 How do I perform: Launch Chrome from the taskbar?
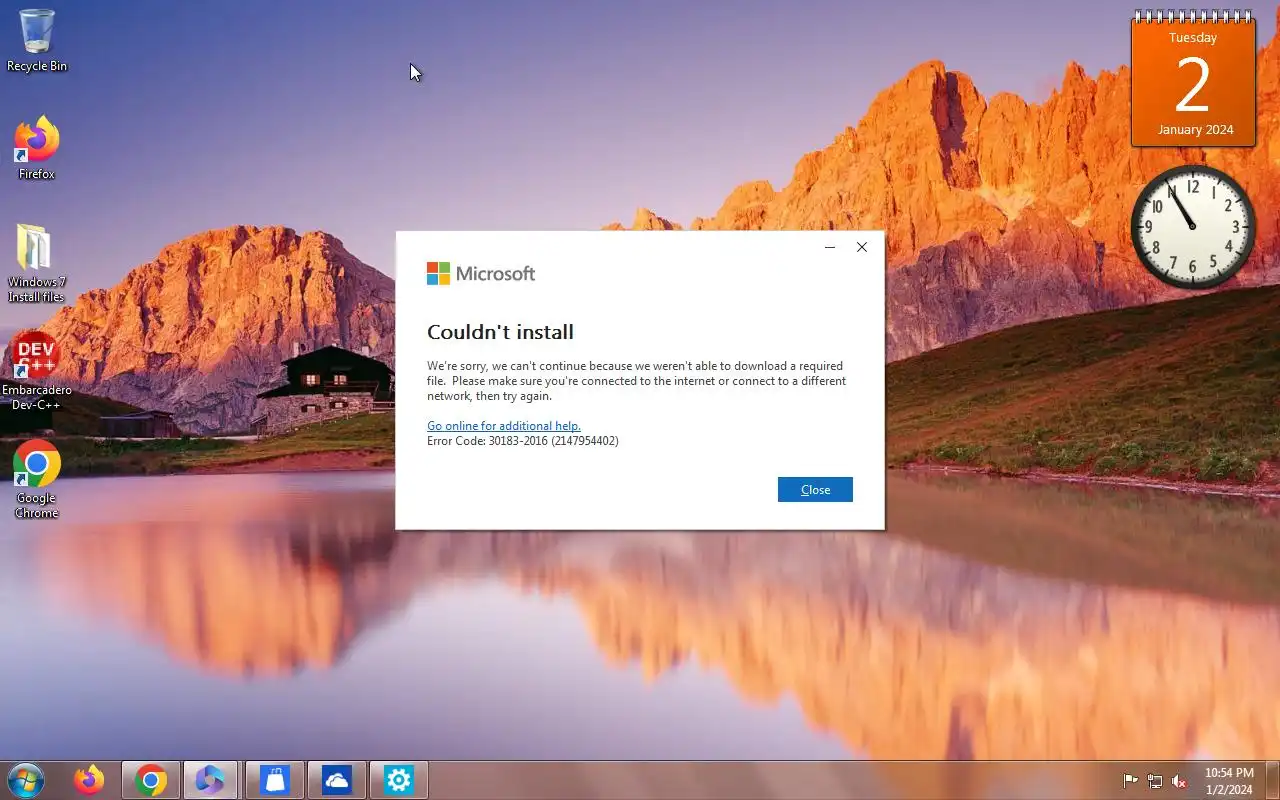pos(151,780)
